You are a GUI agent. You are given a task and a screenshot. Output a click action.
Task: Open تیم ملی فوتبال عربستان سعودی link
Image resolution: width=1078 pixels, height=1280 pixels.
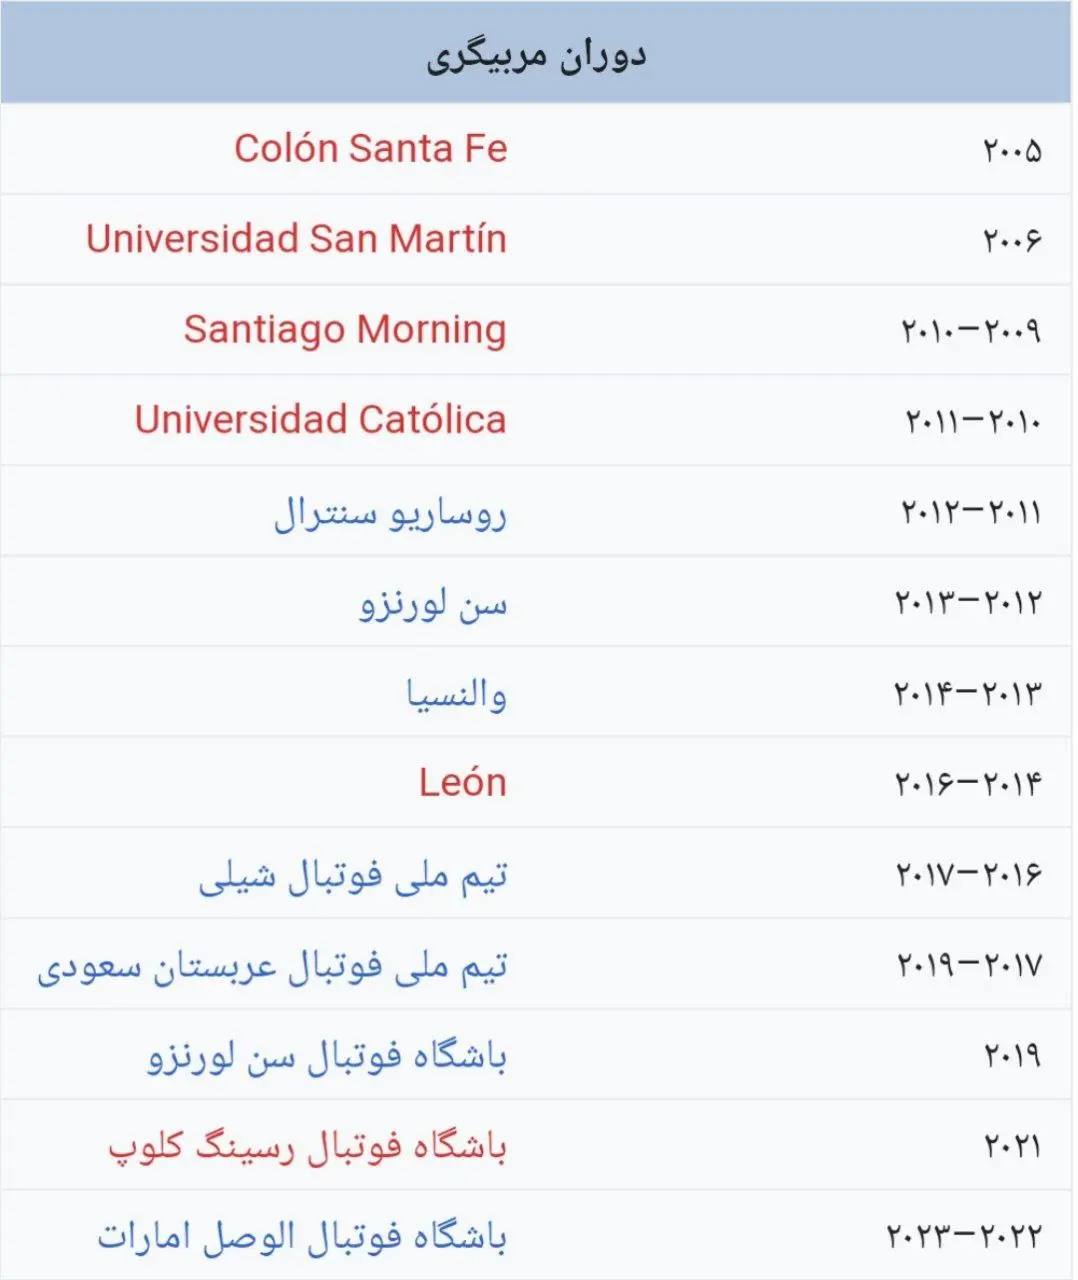(272, 966)
